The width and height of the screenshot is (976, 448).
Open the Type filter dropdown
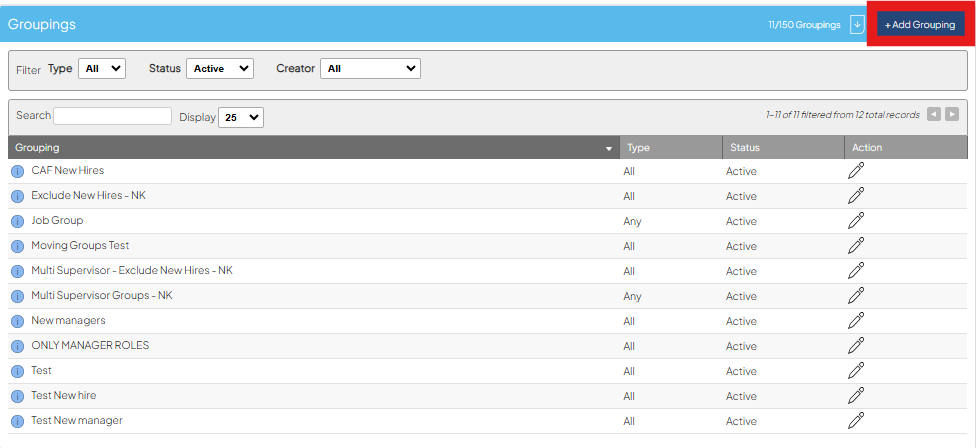click(102, 68)
